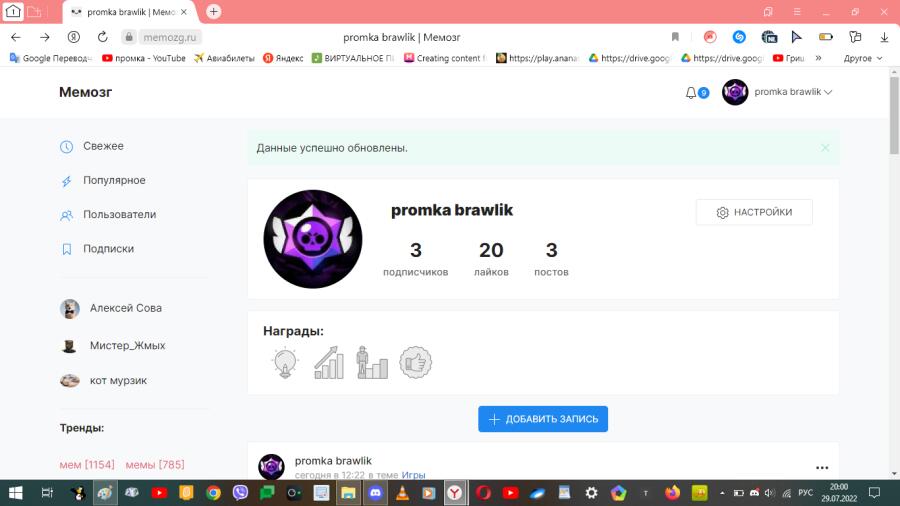900x506 pixels.
Task: Click the growth chart award badge
Action: 329,363
